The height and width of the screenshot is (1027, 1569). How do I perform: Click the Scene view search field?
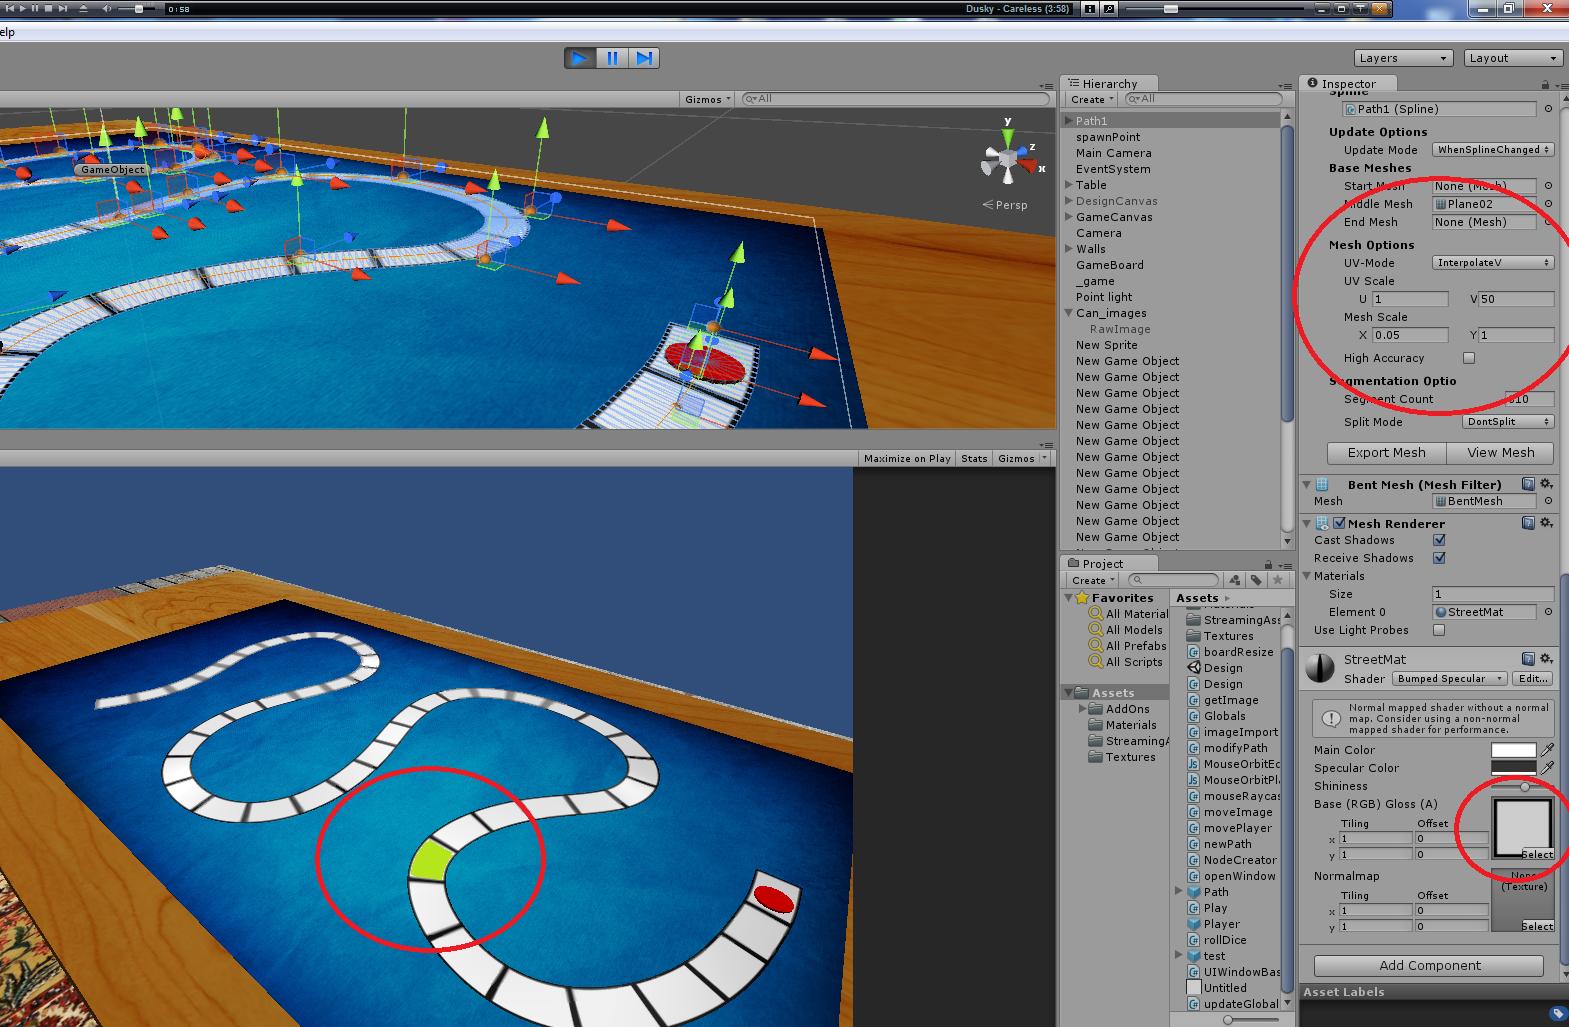pos(895,99)
